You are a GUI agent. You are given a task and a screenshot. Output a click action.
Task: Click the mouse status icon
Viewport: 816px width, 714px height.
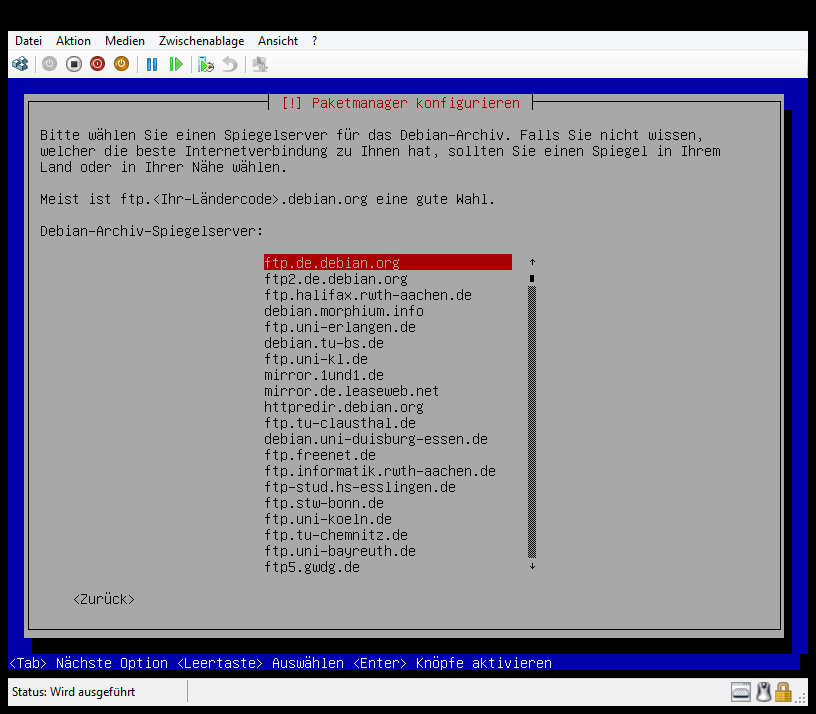[763, 692]
